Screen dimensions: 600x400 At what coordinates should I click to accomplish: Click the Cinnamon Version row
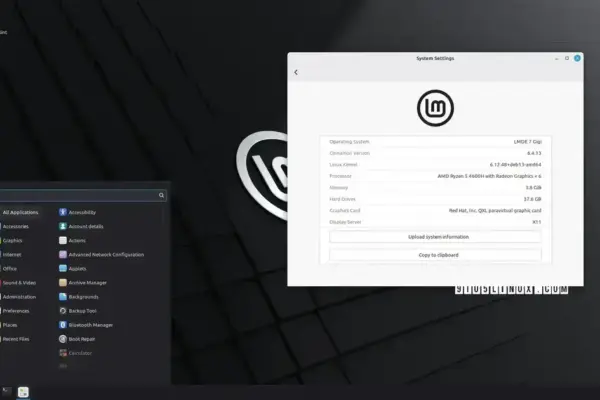pos(435,153)
